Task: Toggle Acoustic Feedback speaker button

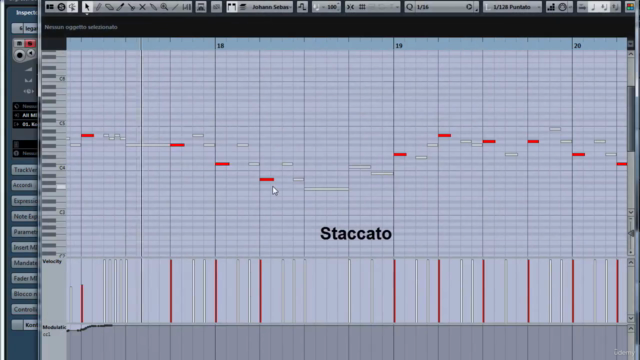Action: (72, 7)
